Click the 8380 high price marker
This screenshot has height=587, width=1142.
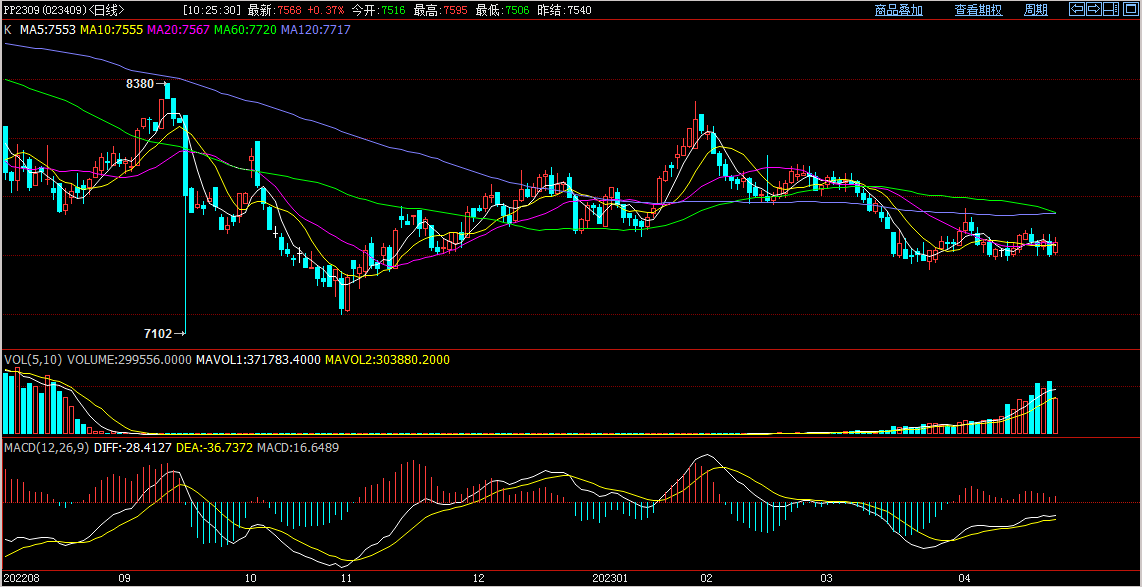tap(140, 84)
